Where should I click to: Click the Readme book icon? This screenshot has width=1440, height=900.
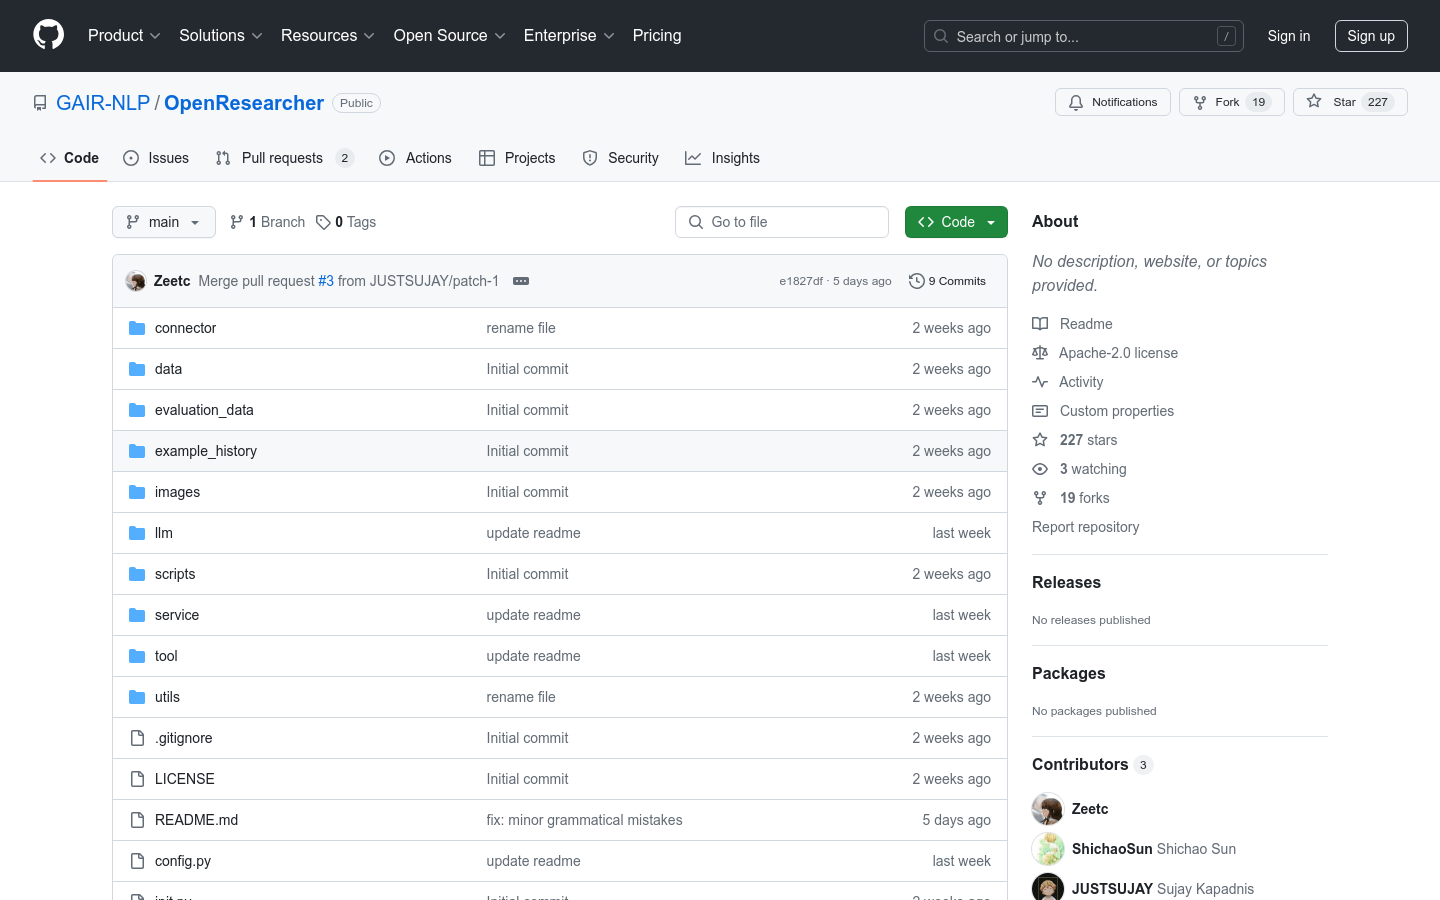coord(1040,324)
